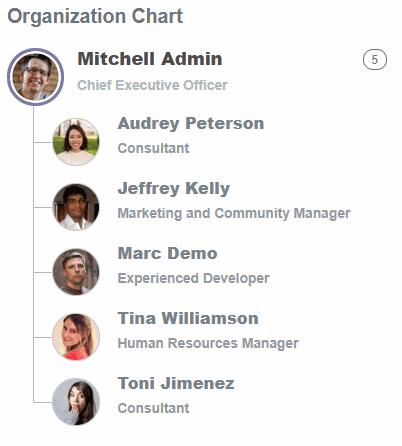The width and height of the screenshot is (402, 446).
Task: Click Consultant title under Toni Jimenez
Action: 153,408
